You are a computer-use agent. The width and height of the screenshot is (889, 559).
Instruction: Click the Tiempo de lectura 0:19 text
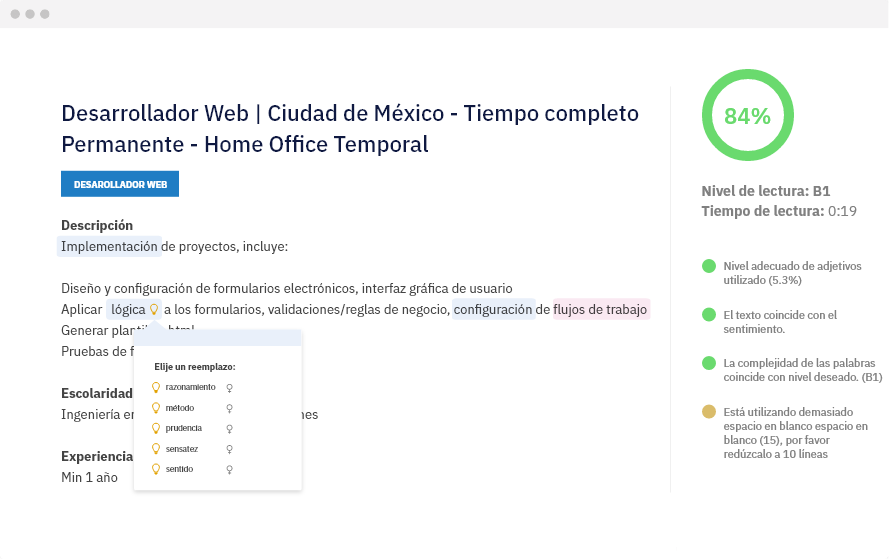coord(779,211)
